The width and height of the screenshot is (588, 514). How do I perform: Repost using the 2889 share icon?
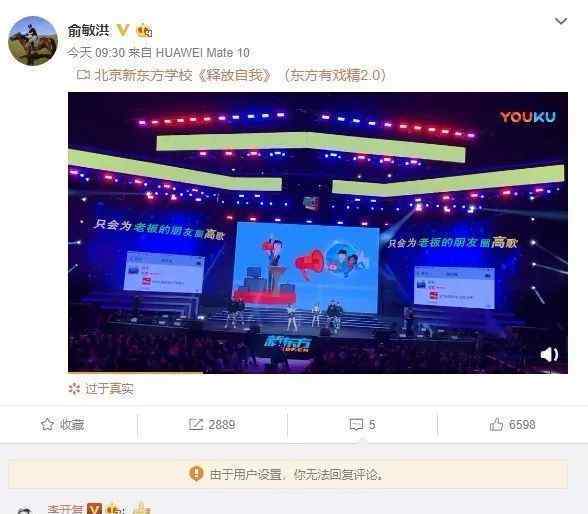pos(196,424)
